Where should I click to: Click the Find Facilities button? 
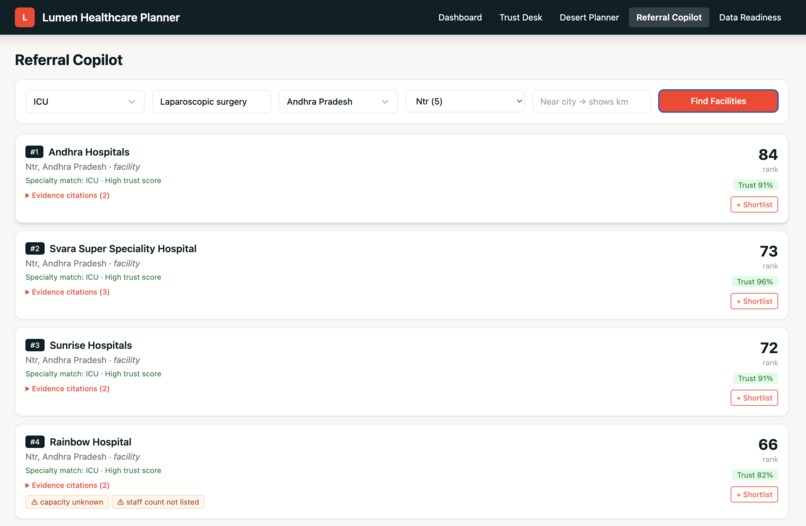coord(718,101)
